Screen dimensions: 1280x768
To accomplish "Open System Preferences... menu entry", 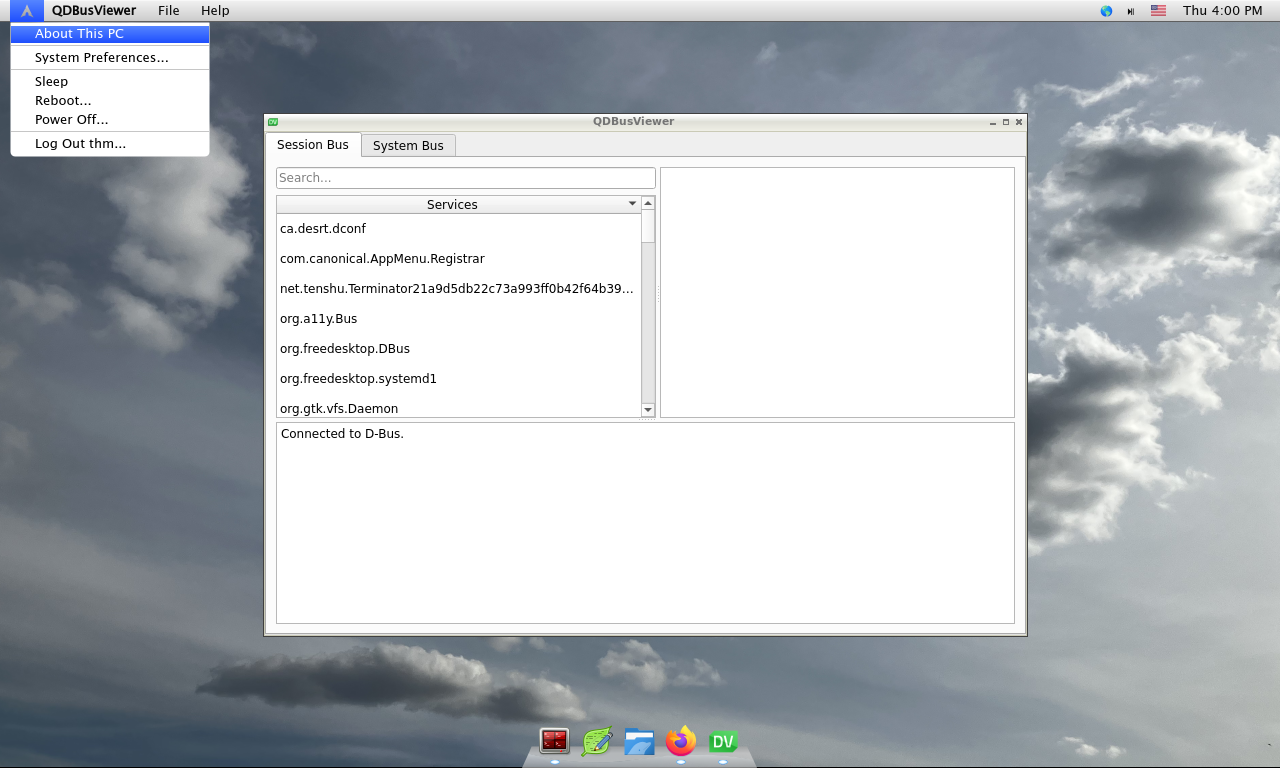I will click(101, 58).
